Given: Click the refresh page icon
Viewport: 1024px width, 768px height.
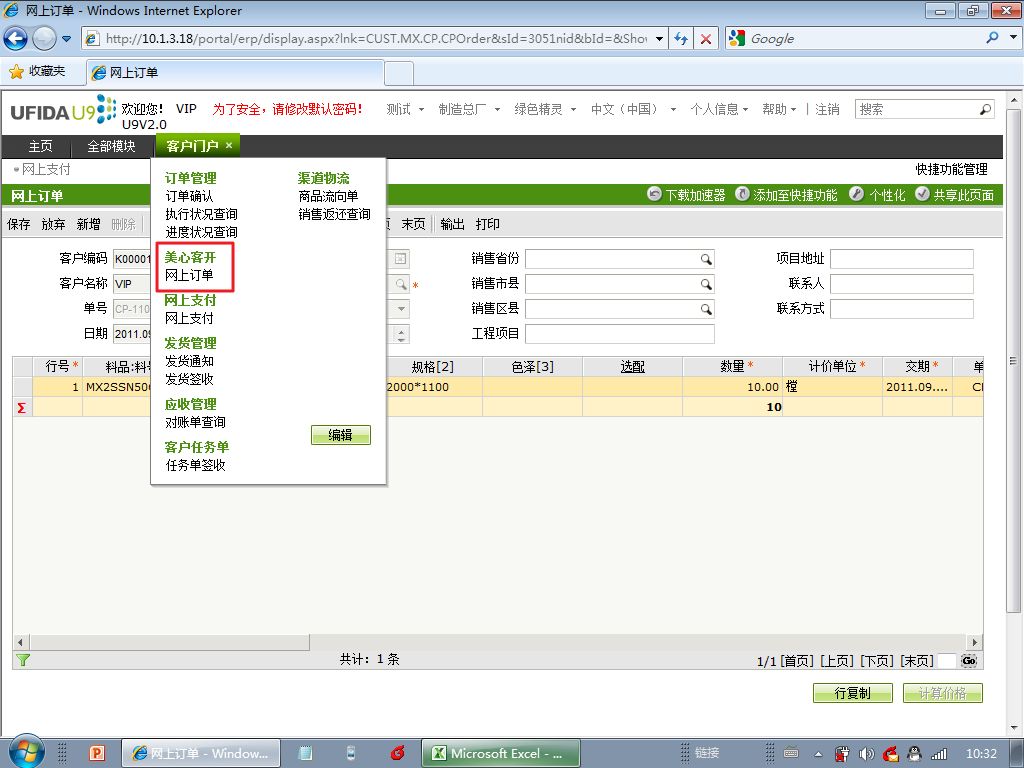Looking at the screenshot, I should point(681,39).
